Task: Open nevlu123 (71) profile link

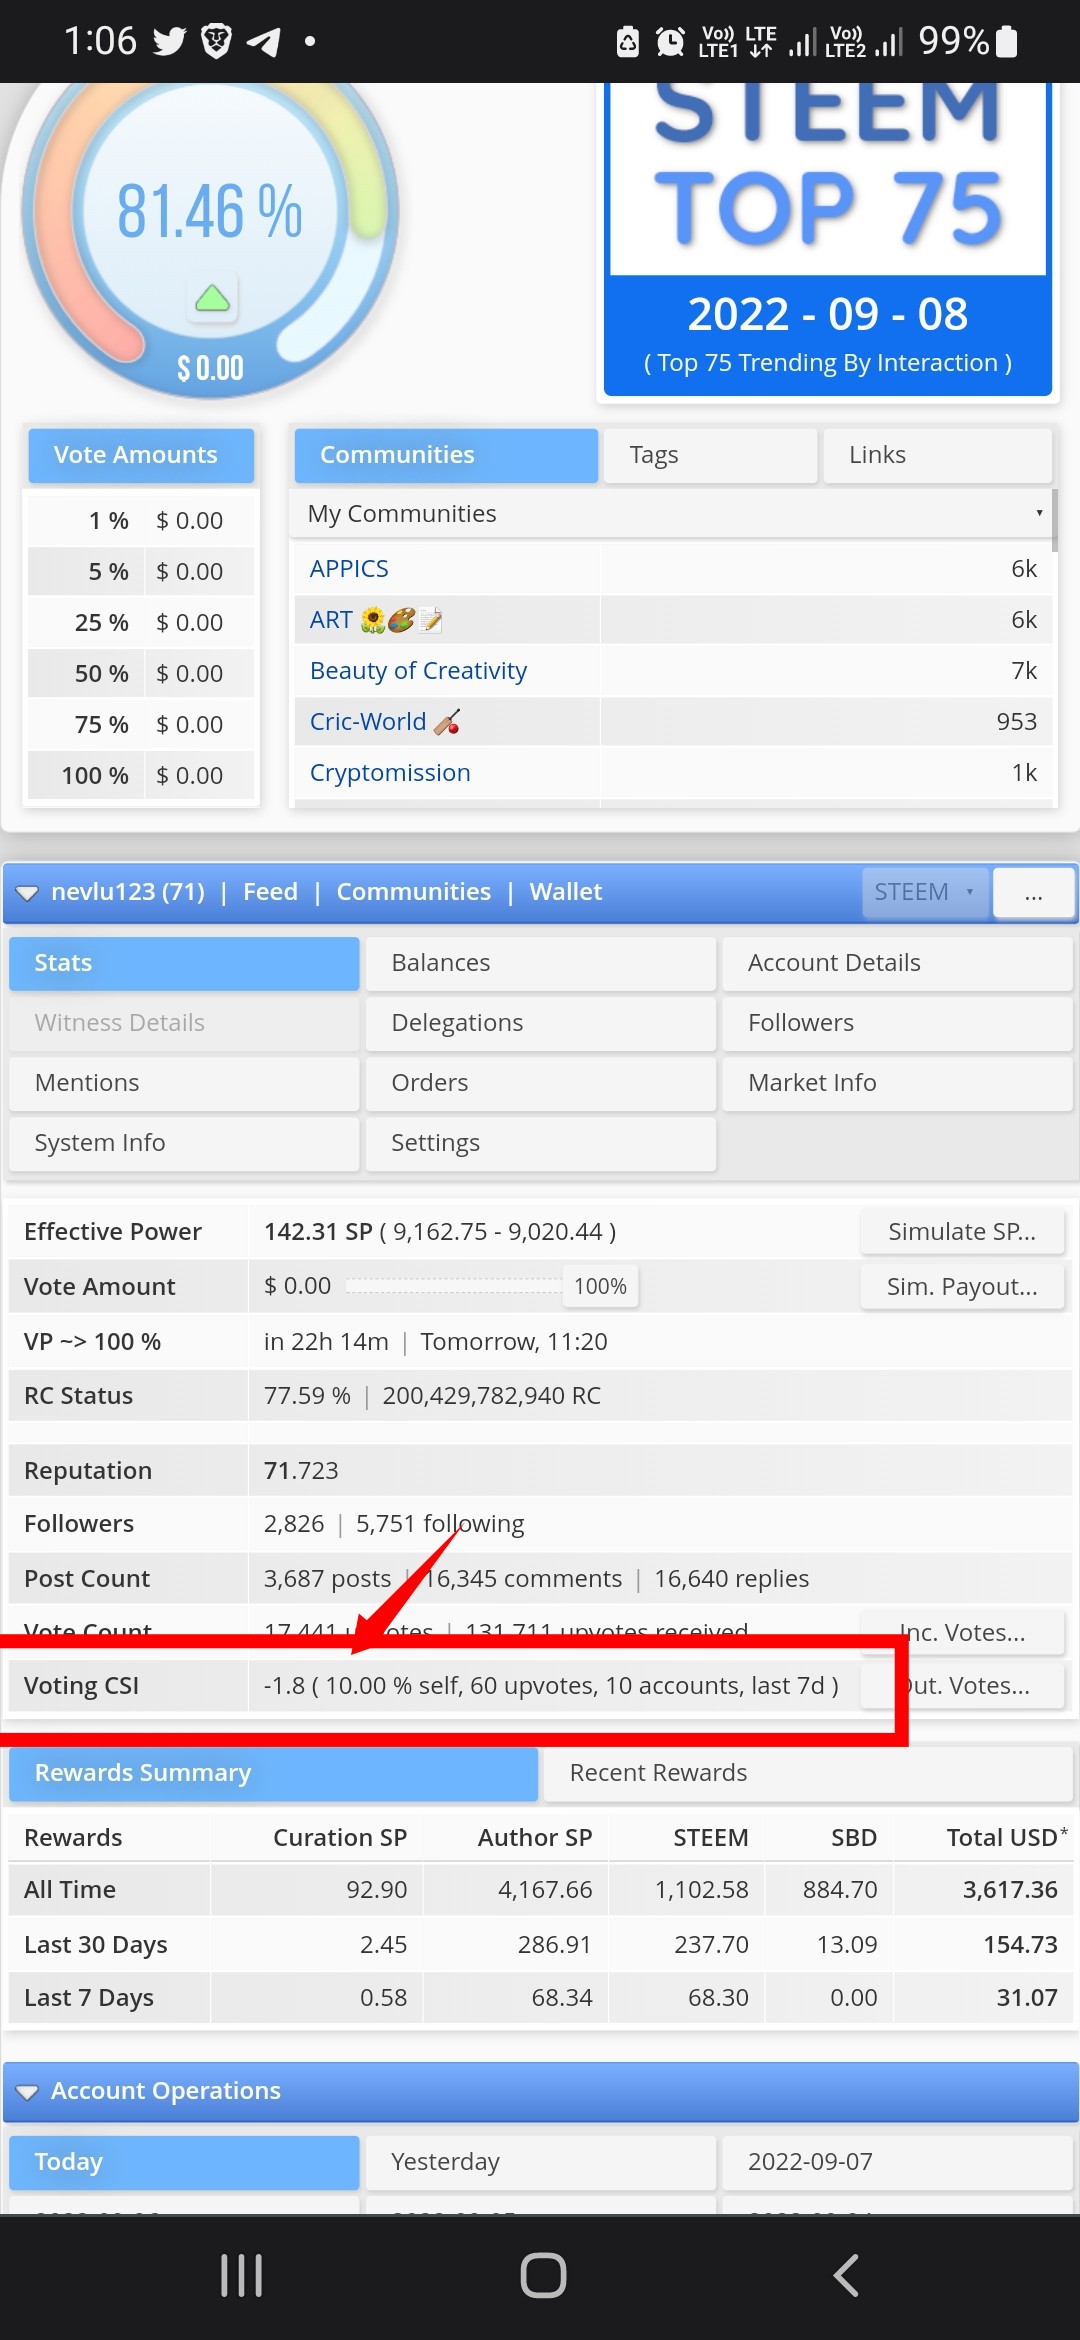Action: (x=128, y=892)
